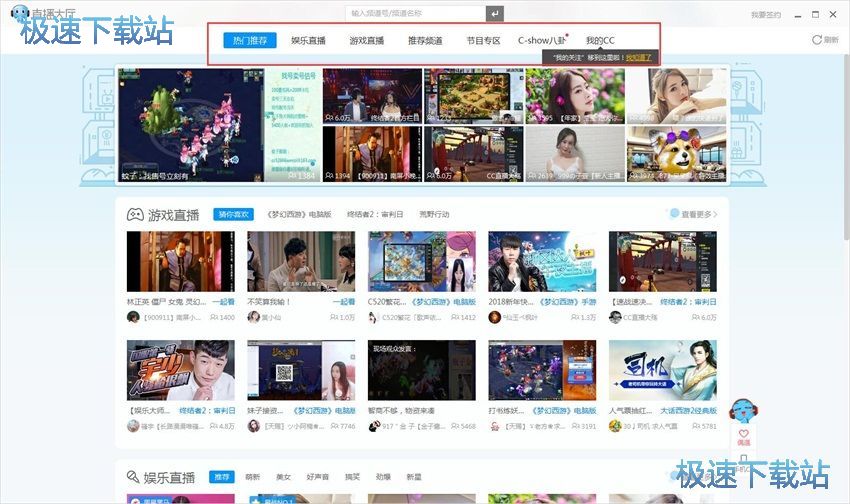Select the 推荐 entertainment filter
Screen dimensions: 850x504
pyautogui.click(x=222, y=477)
